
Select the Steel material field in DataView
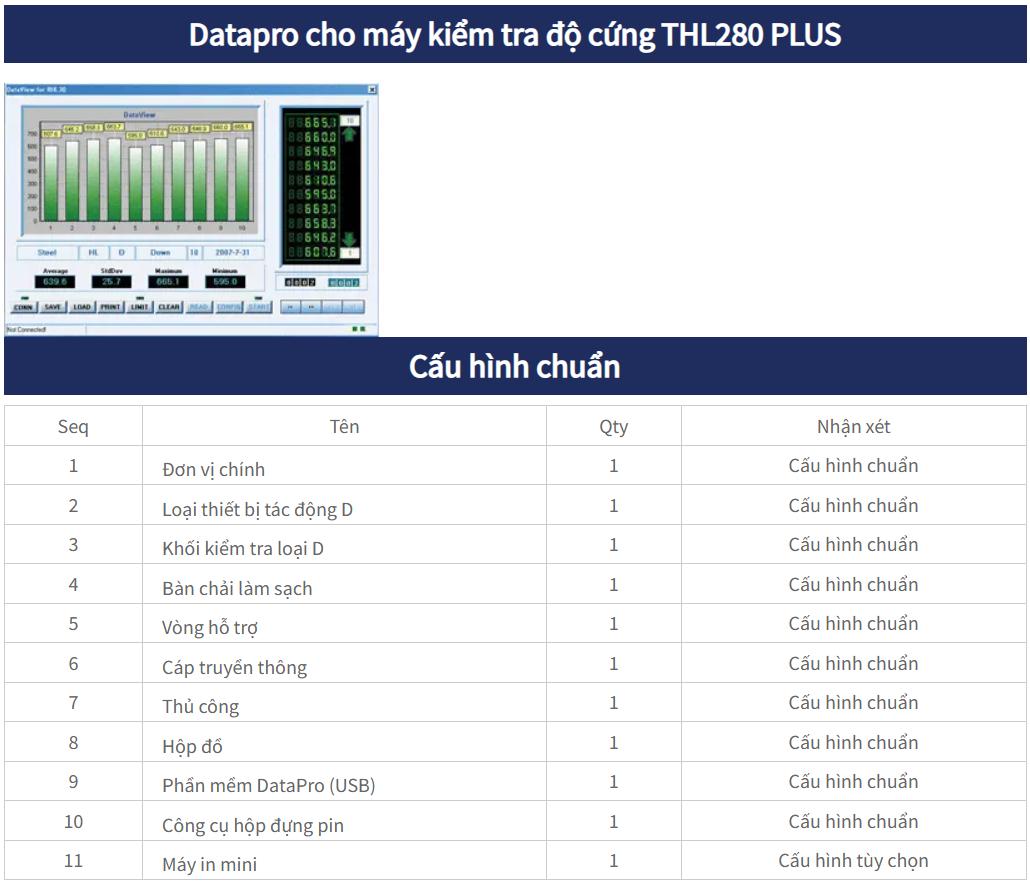click(47, 252)
